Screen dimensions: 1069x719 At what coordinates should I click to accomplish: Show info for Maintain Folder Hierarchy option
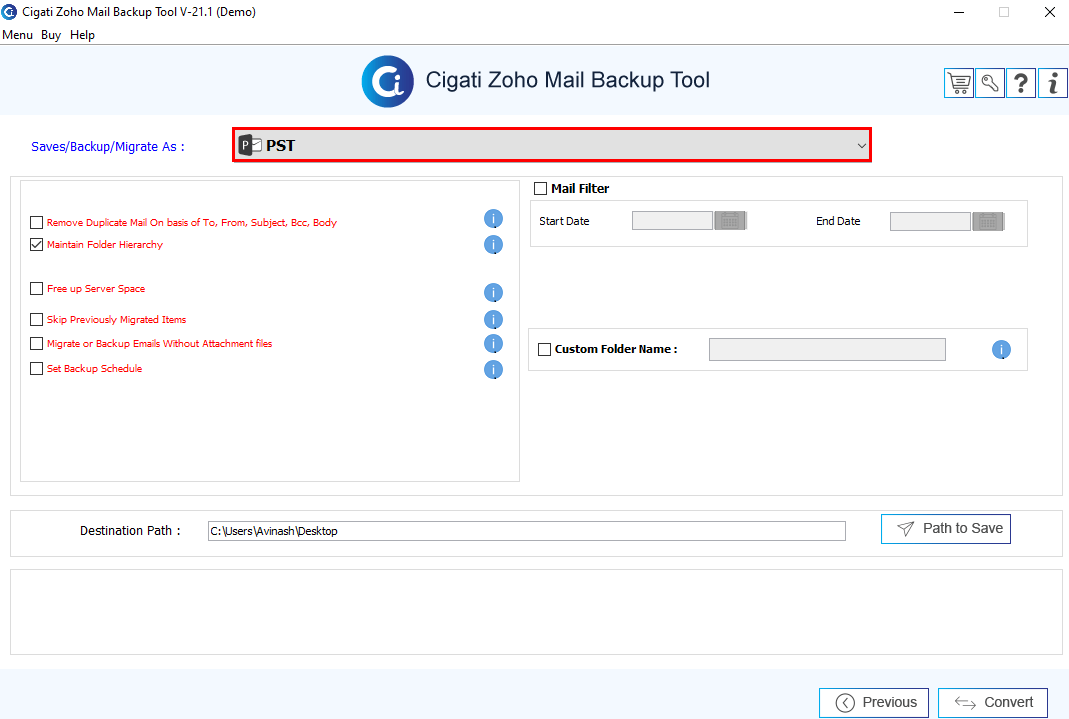[493, 245]
